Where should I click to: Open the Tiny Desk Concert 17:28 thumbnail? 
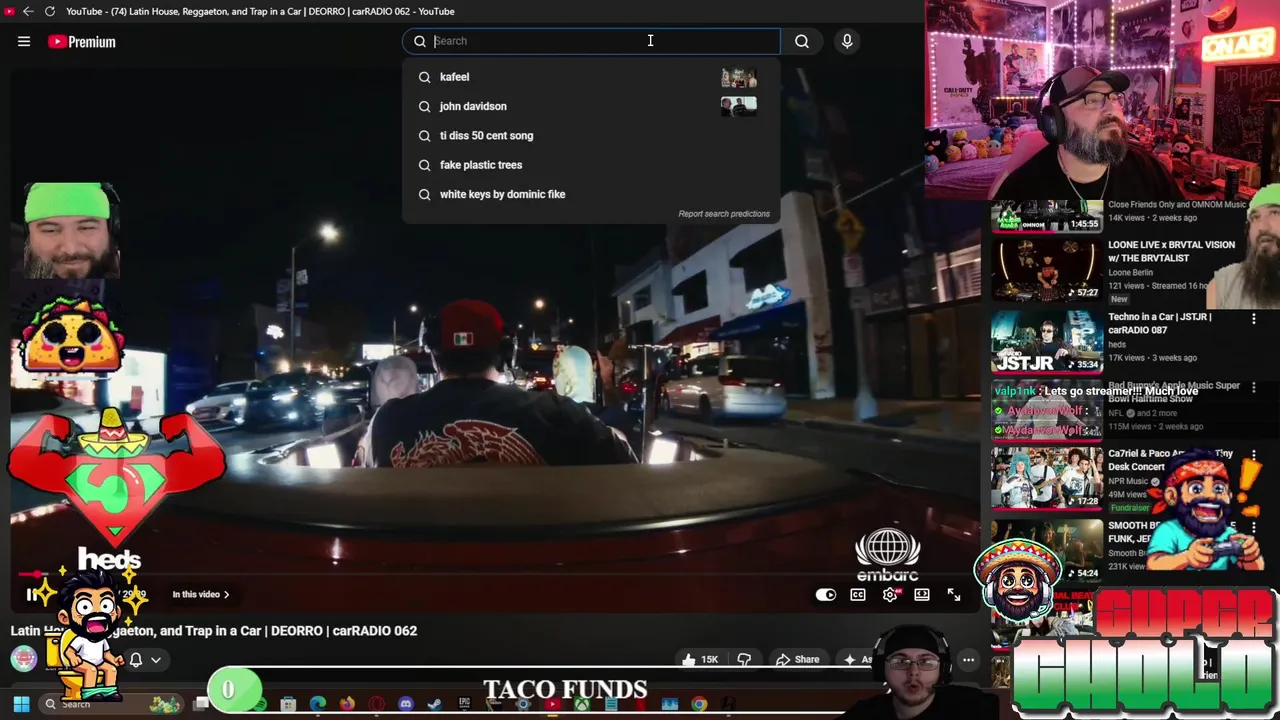click(x=1046, y=478)
